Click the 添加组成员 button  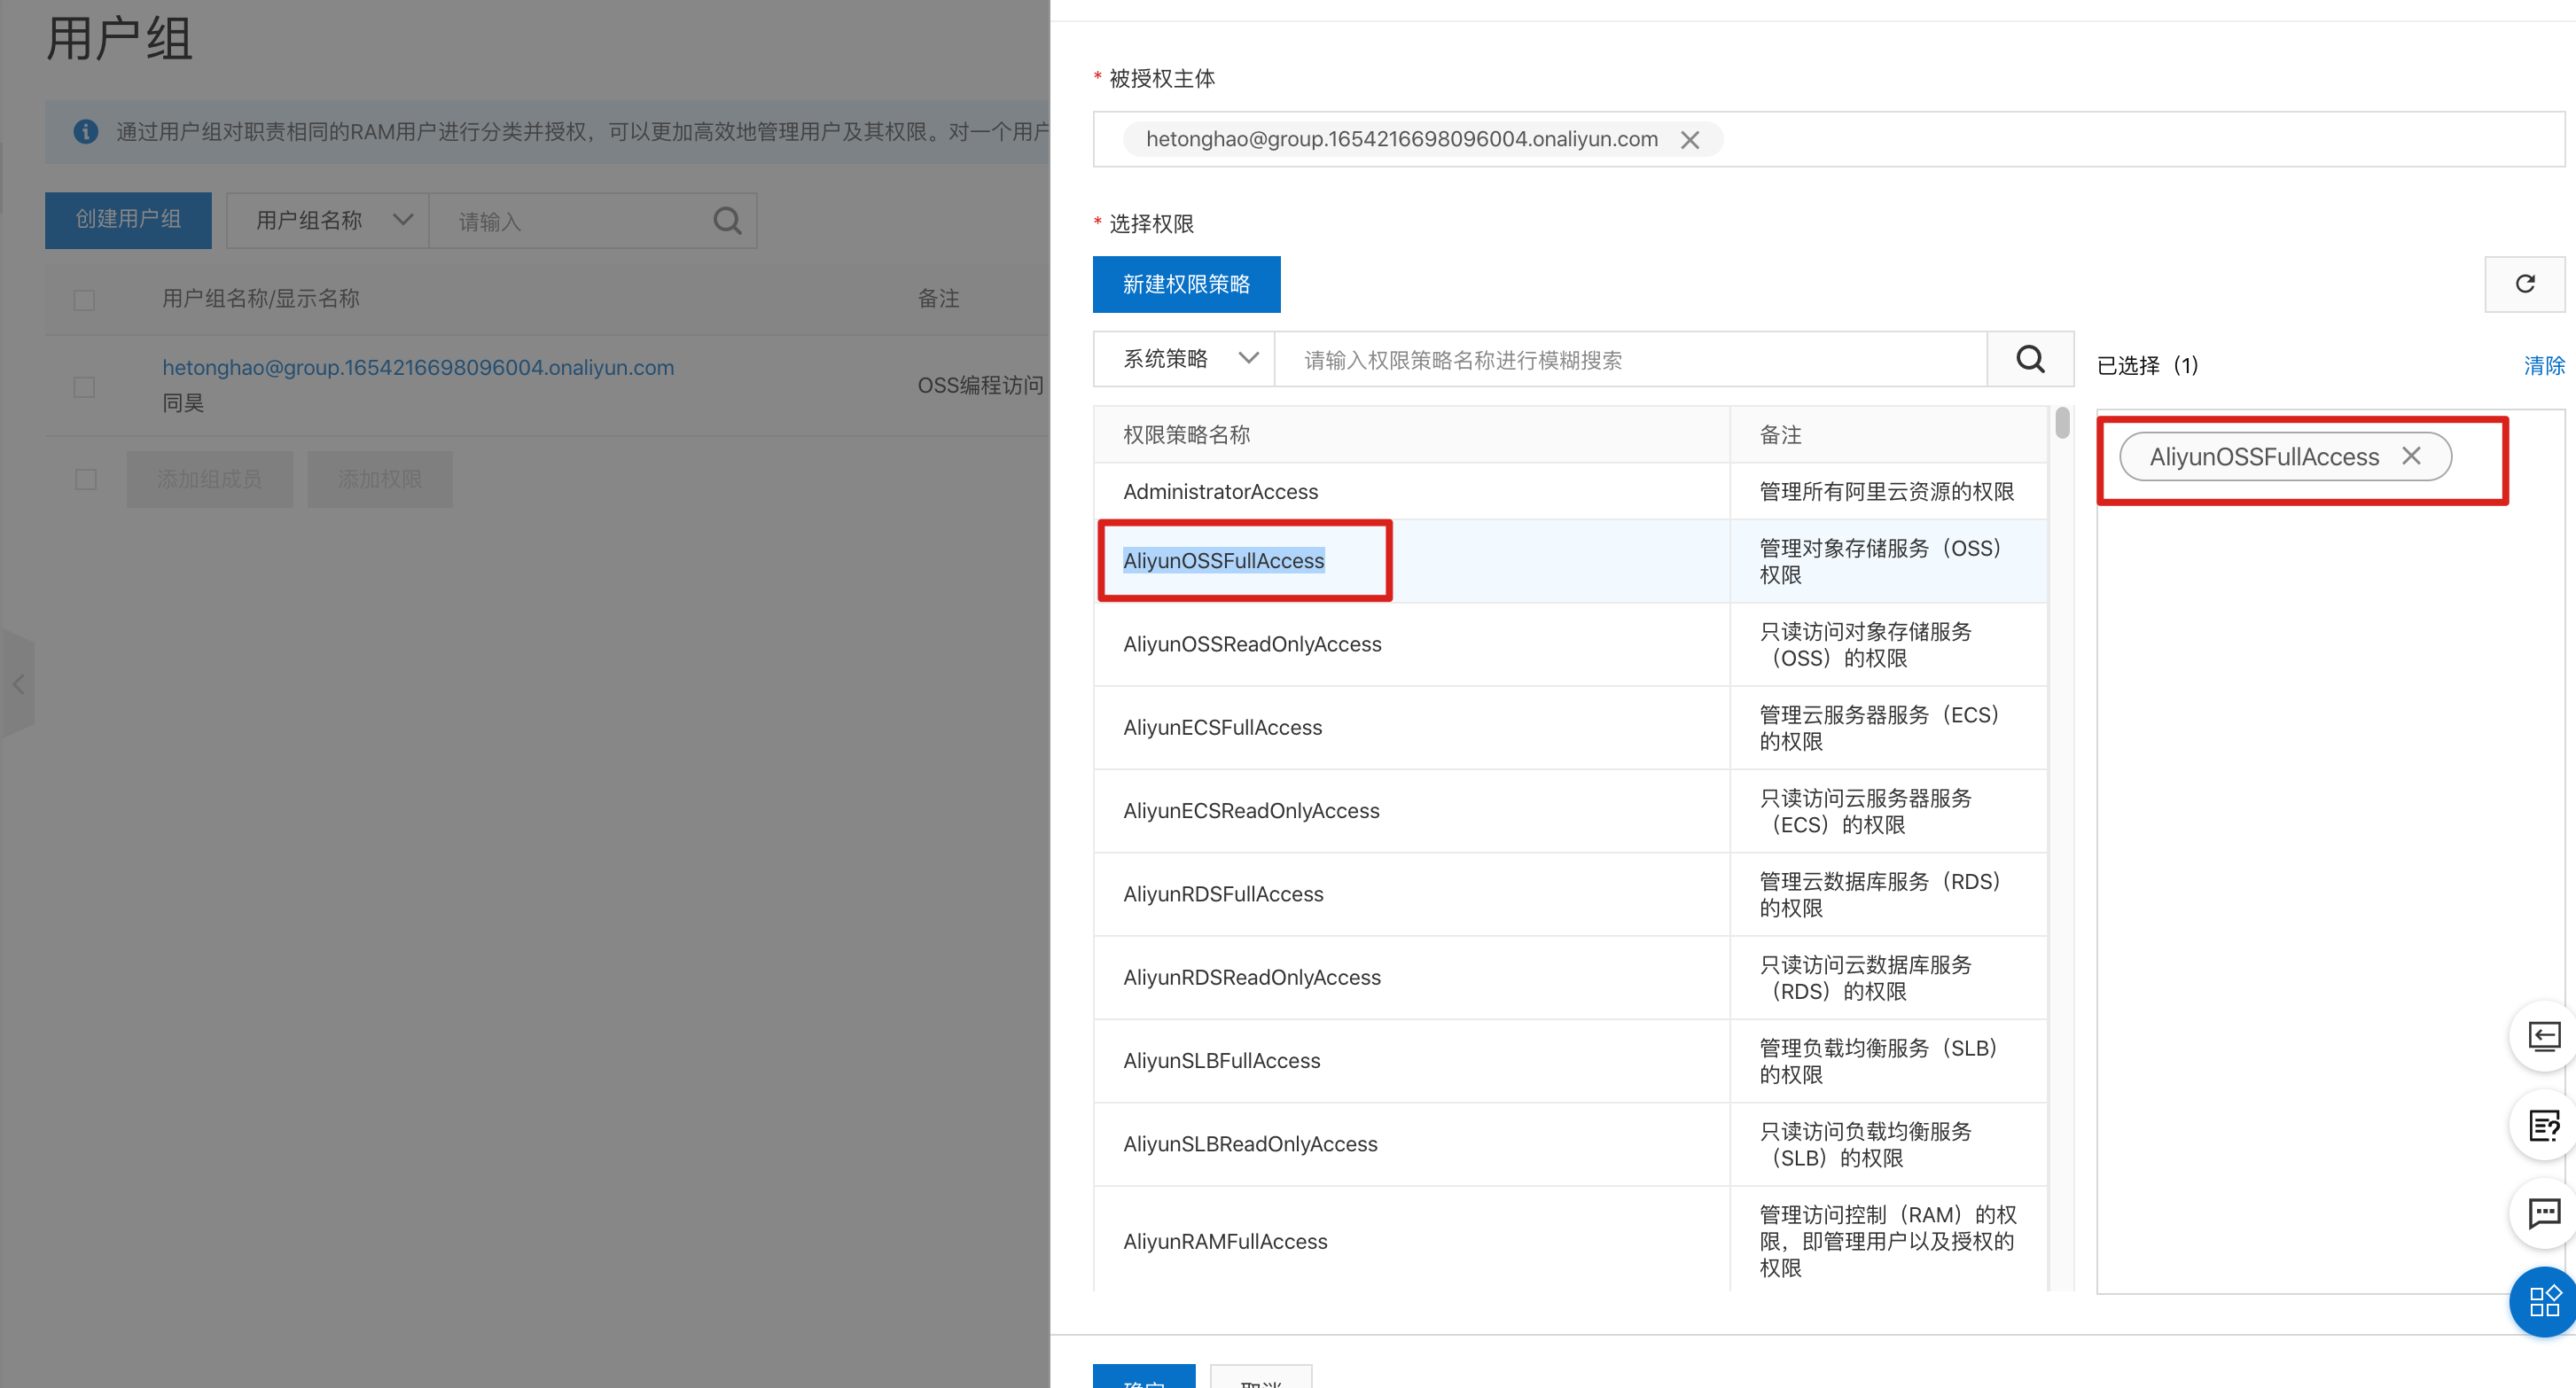tap(209, 479)
